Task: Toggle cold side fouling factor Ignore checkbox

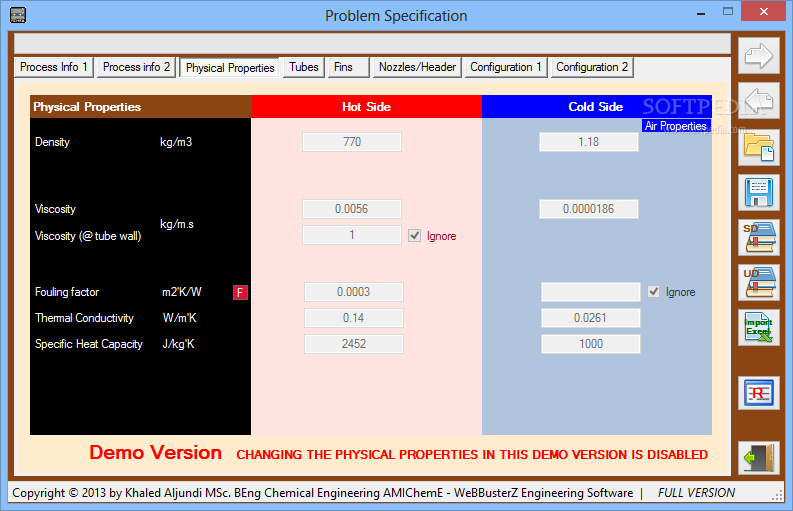Action: pyautogui.click(x=654, y=291)
